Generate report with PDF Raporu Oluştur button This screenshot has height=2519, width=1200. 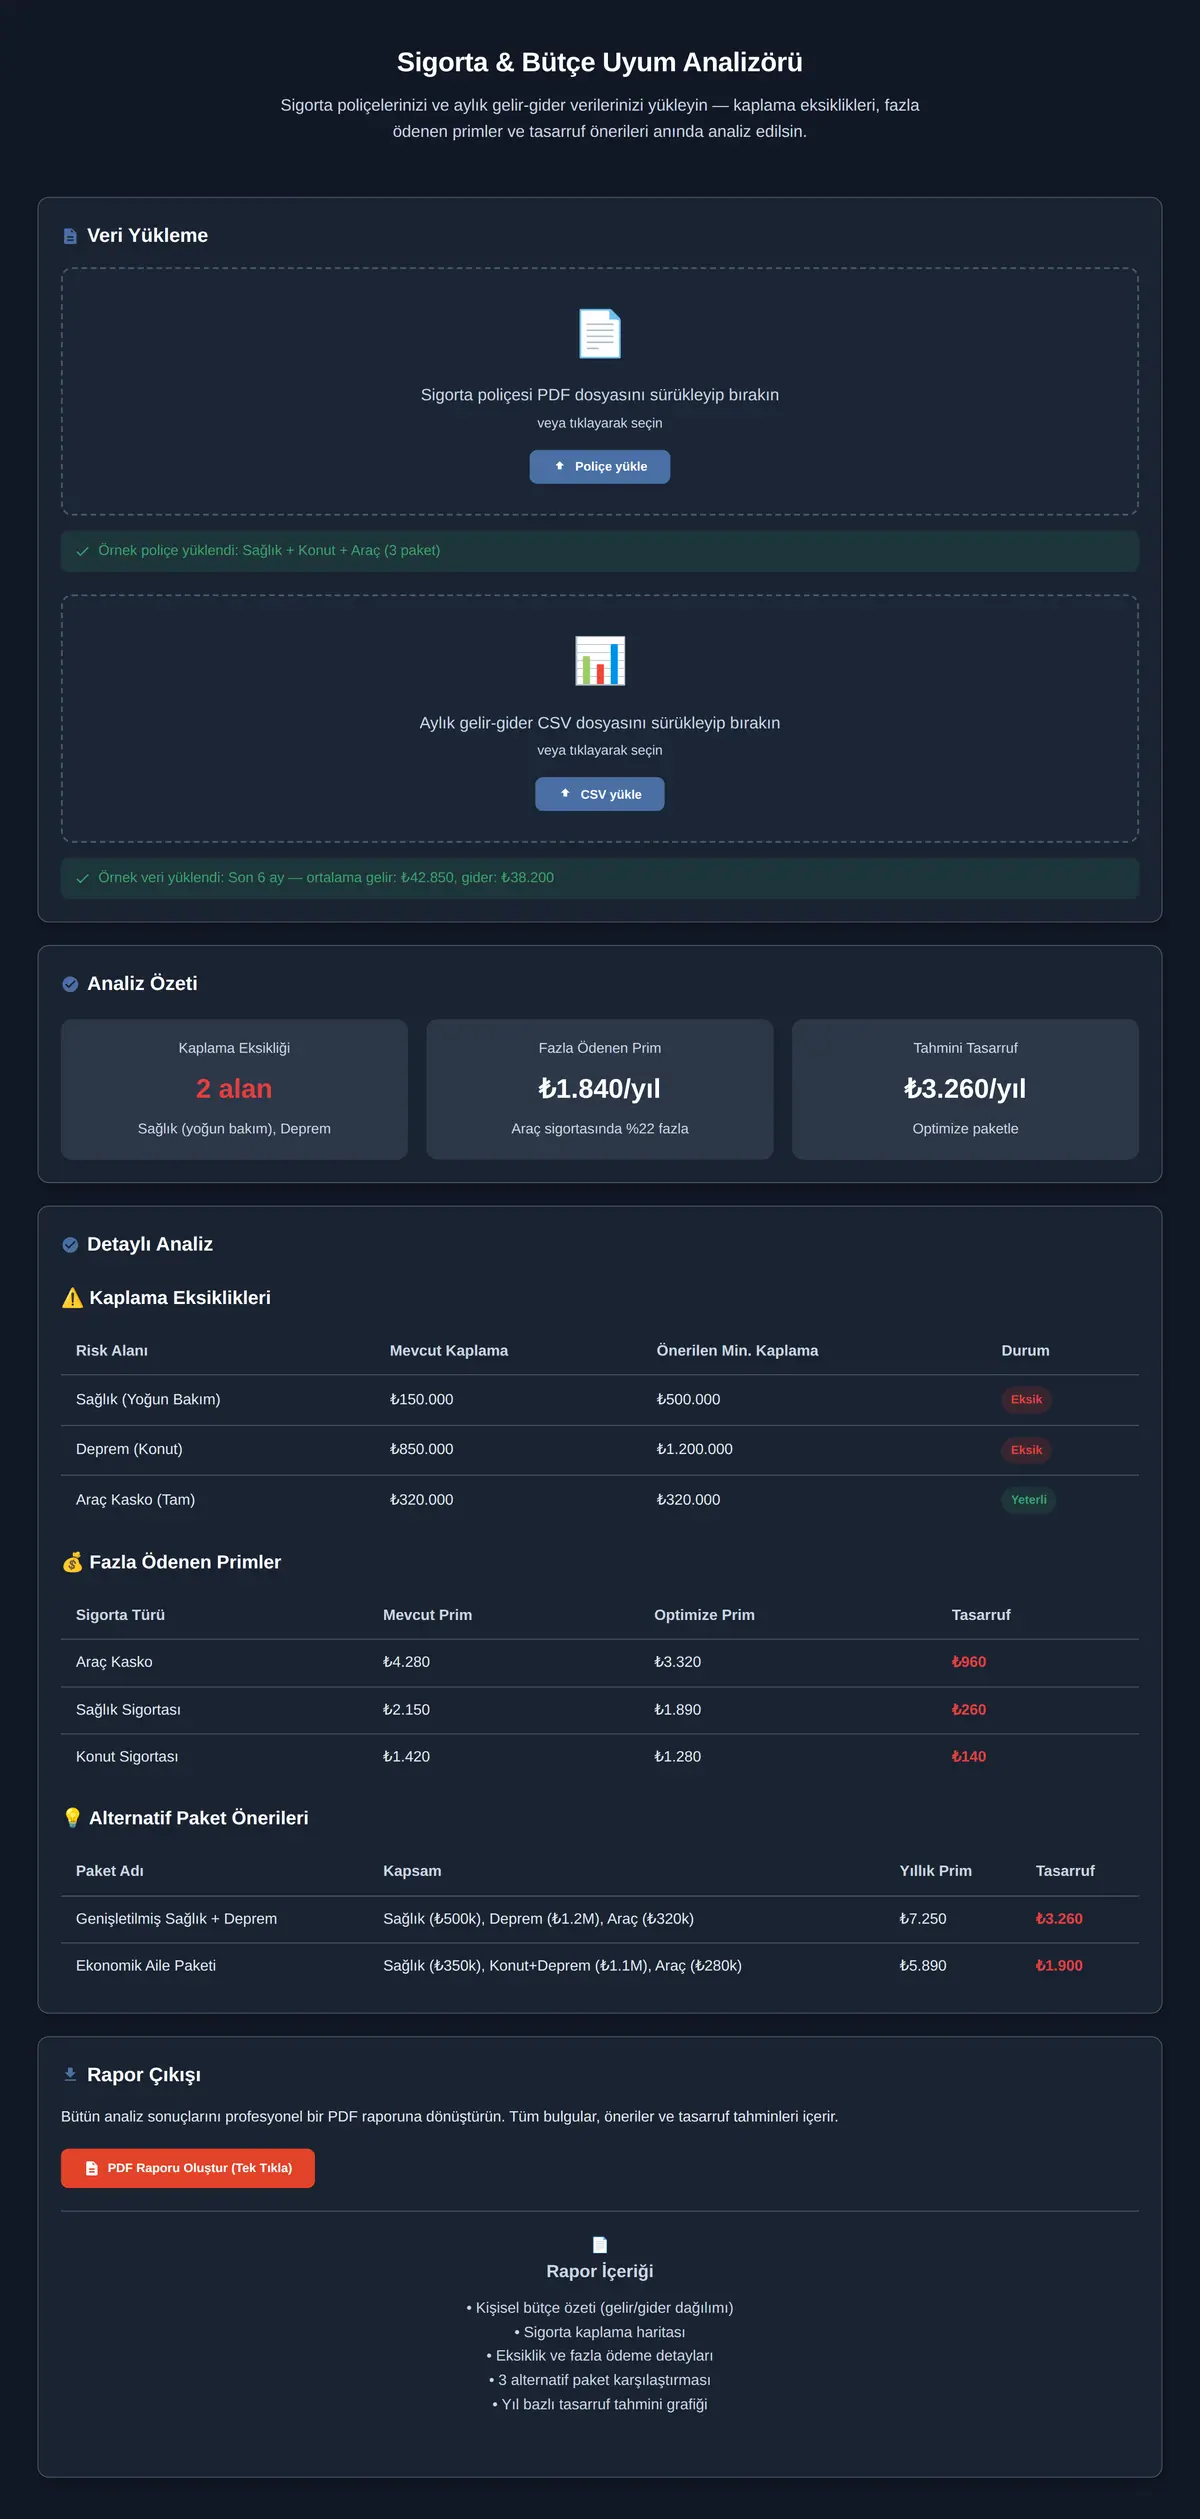point(188,2168)
